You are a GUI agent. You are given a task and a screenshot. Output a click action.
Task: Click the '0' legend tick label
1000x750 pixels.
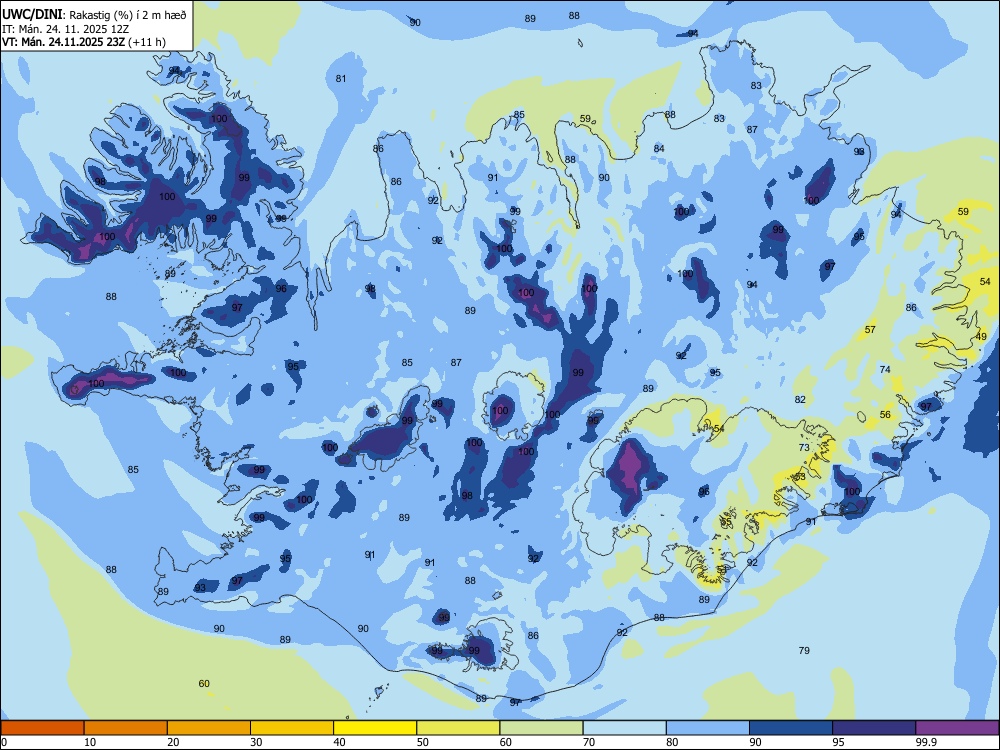coord(4,742)
